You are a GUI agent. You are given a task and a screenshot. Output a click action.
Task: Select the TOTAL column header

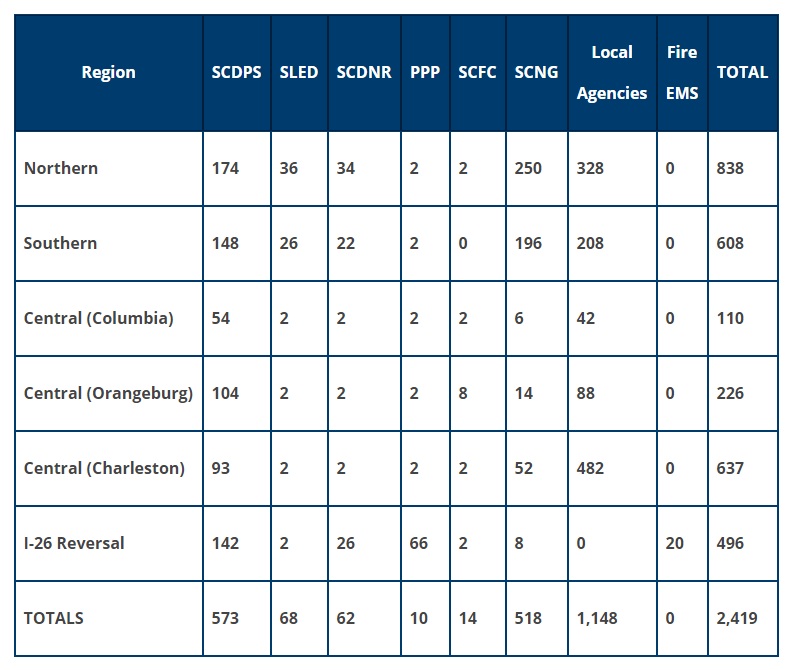pyautogui.click(x=742, y=72)
